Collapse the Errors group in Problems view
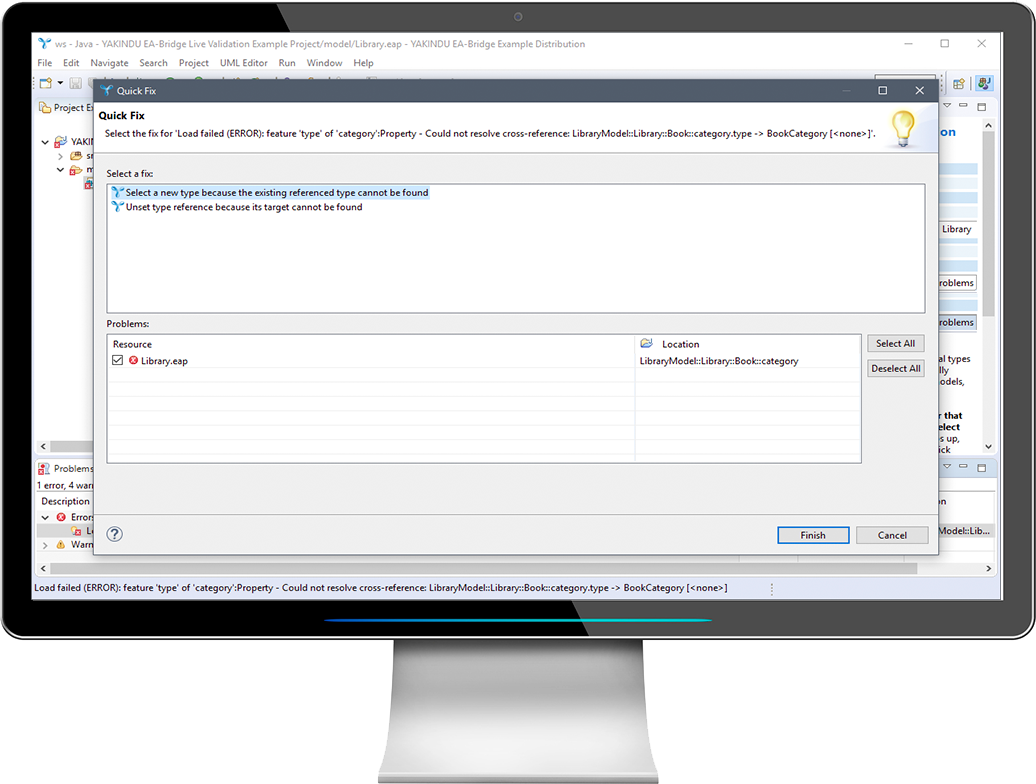Screen dimensions: 1036x784 pyautogui.click(x=45, y=517)
